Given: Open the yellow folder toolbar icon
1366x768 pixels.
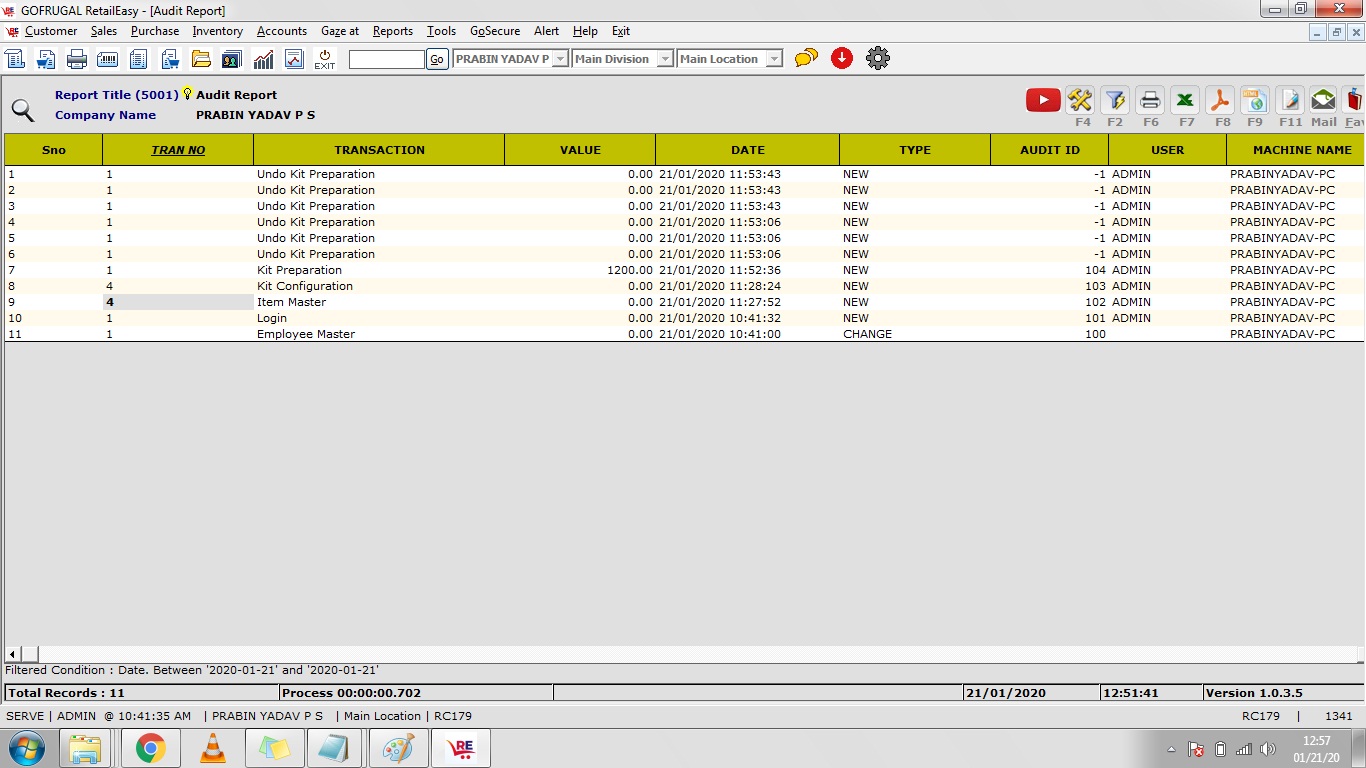Looking at the screenshot, I should pos(201,59).
